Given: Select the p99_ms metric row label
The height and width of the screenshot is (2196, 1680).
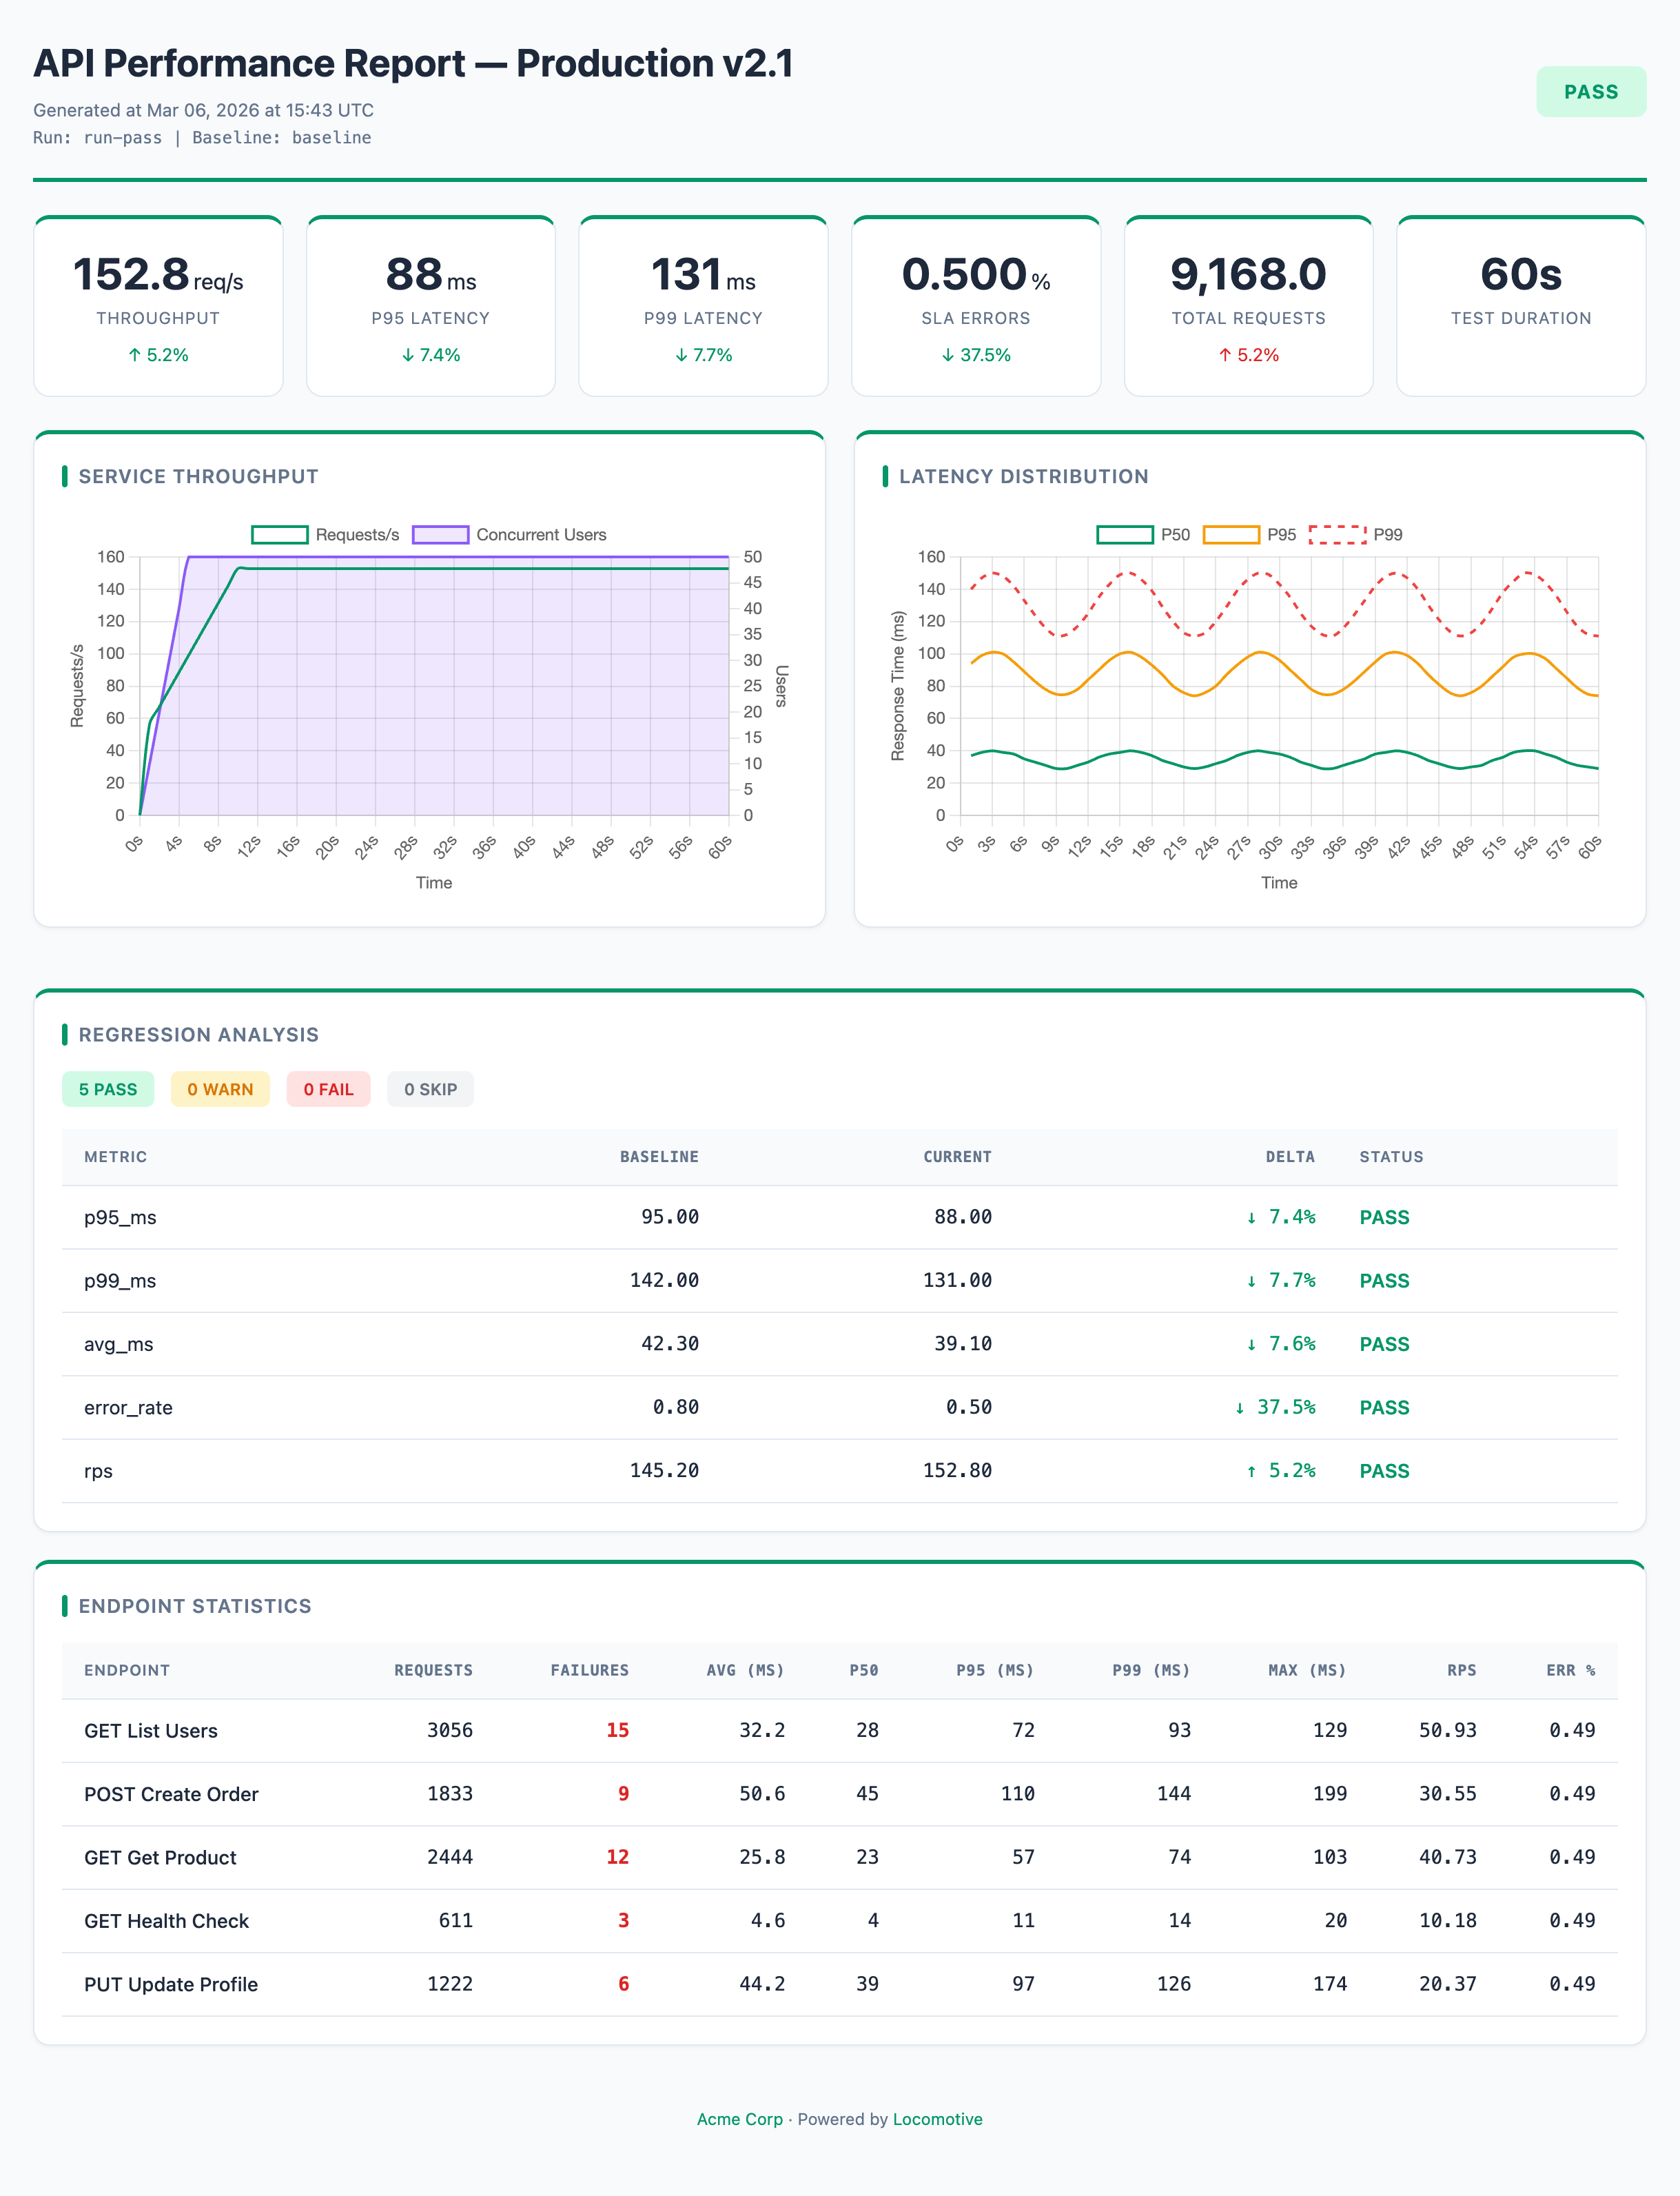Looking at the screenshot, I should 120,1281.
